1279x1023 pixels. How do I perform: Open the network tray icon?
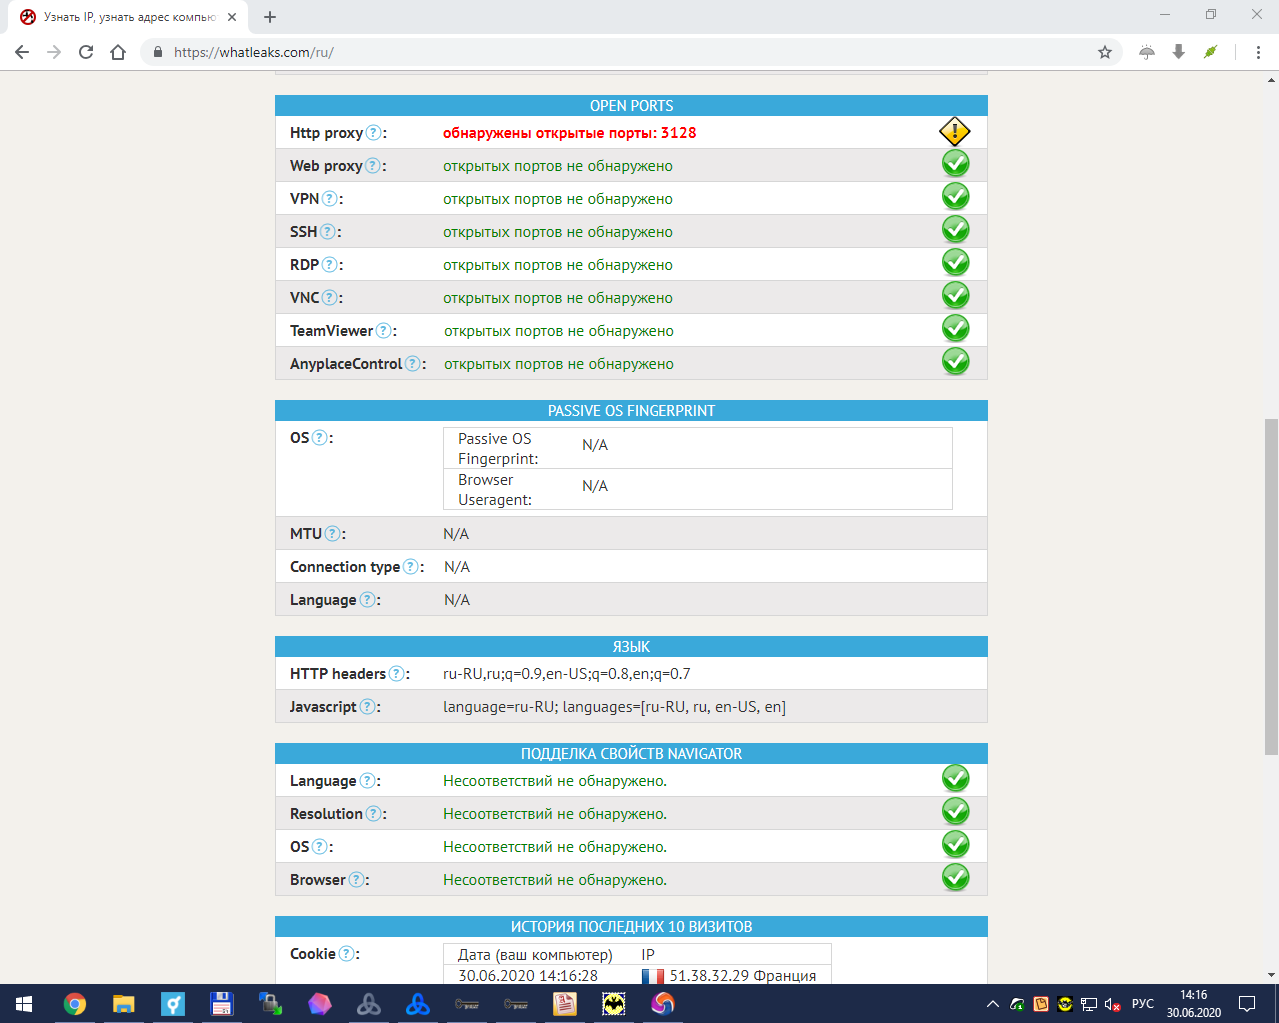pos(1089,1004)
